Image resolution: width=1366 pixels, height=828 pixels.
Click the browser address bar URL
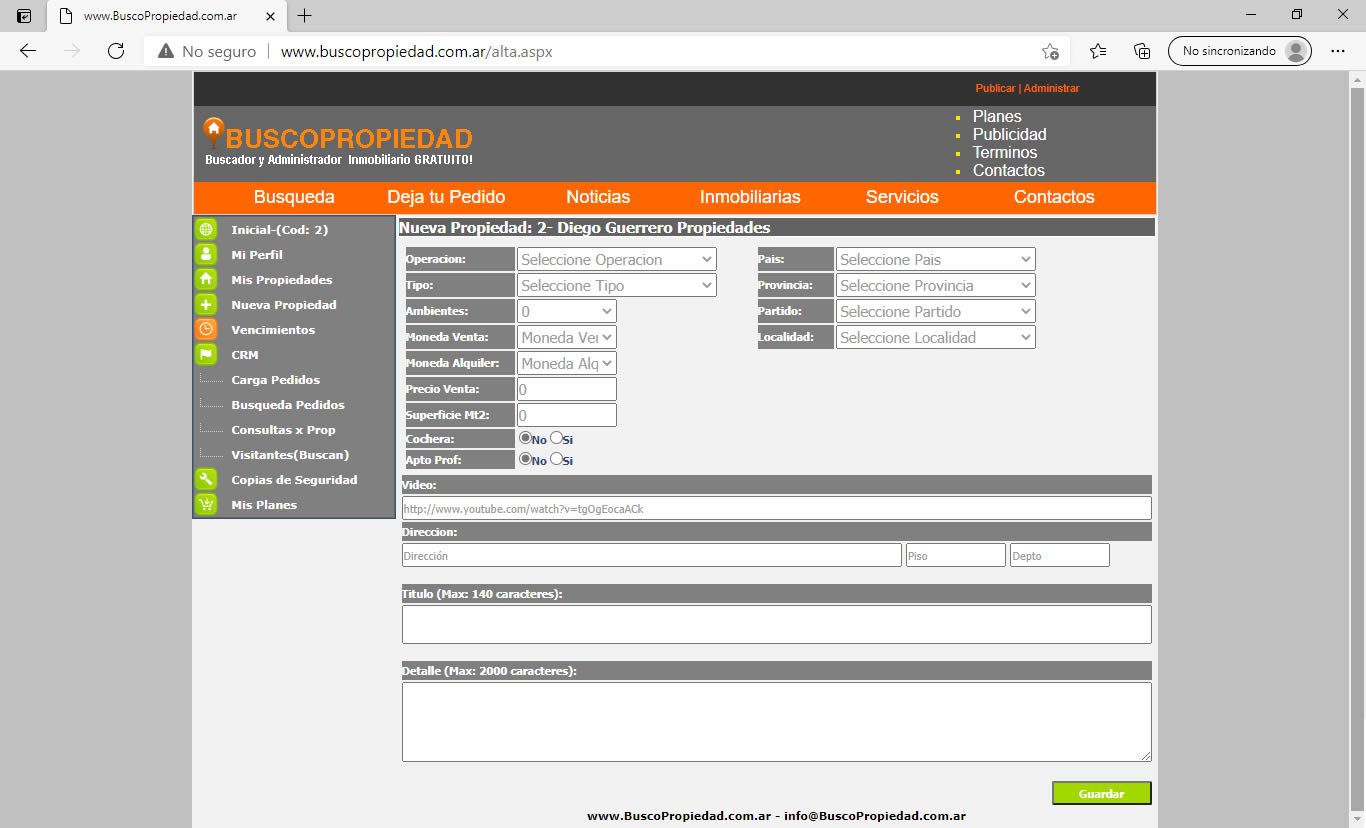point(417,51)
